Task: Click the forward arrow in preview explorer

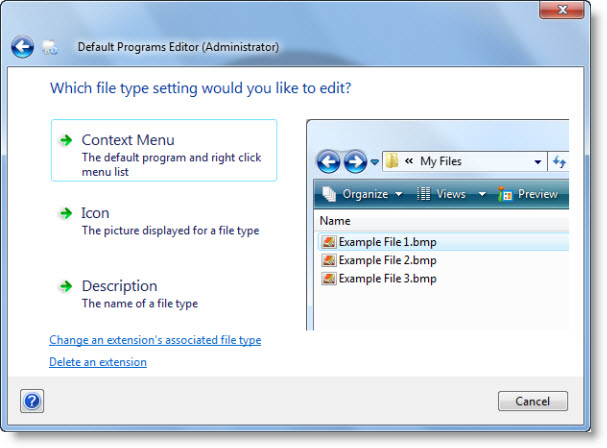Action: click(x=355, y=161)
